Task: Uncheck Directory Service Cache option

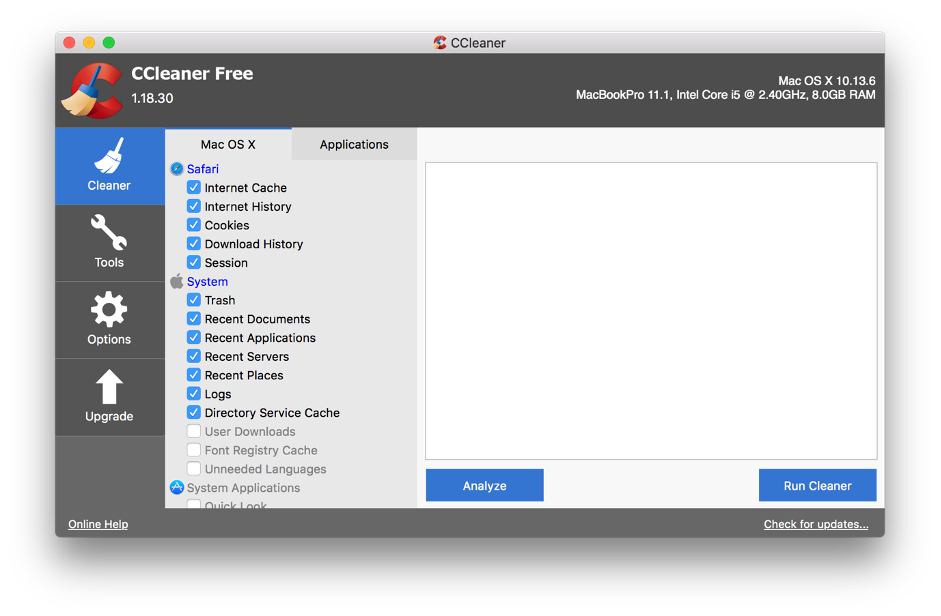Action: coord(194,413)
